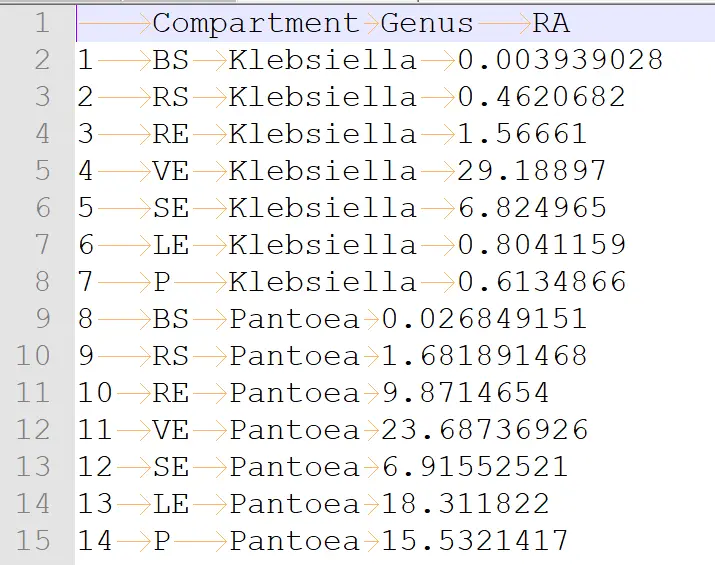
Task: Place cursor on value 23.68736926
Action: point(484,430)
